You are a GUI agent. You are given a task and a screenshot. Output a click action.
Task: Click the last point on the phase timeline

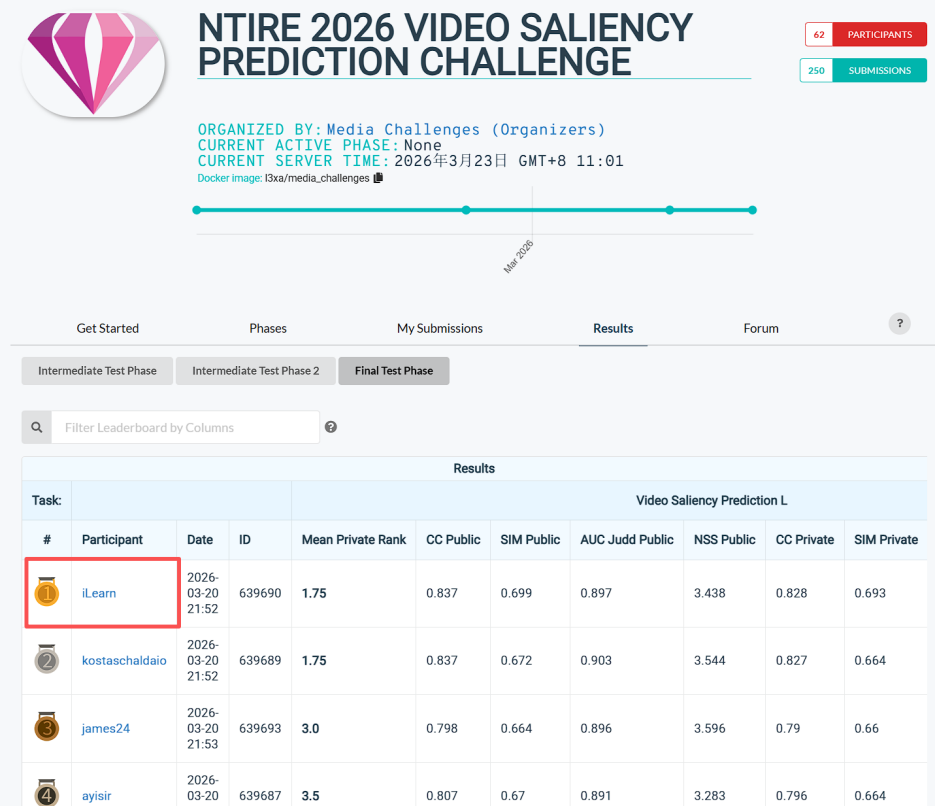(x=752, y=210)
